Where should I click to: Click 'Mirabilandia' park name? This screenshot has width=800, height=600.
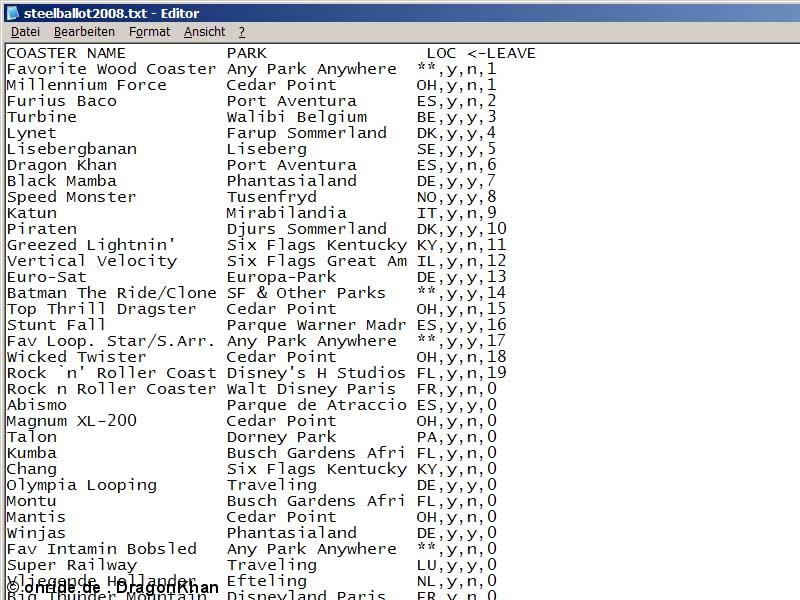click(287, 213)
